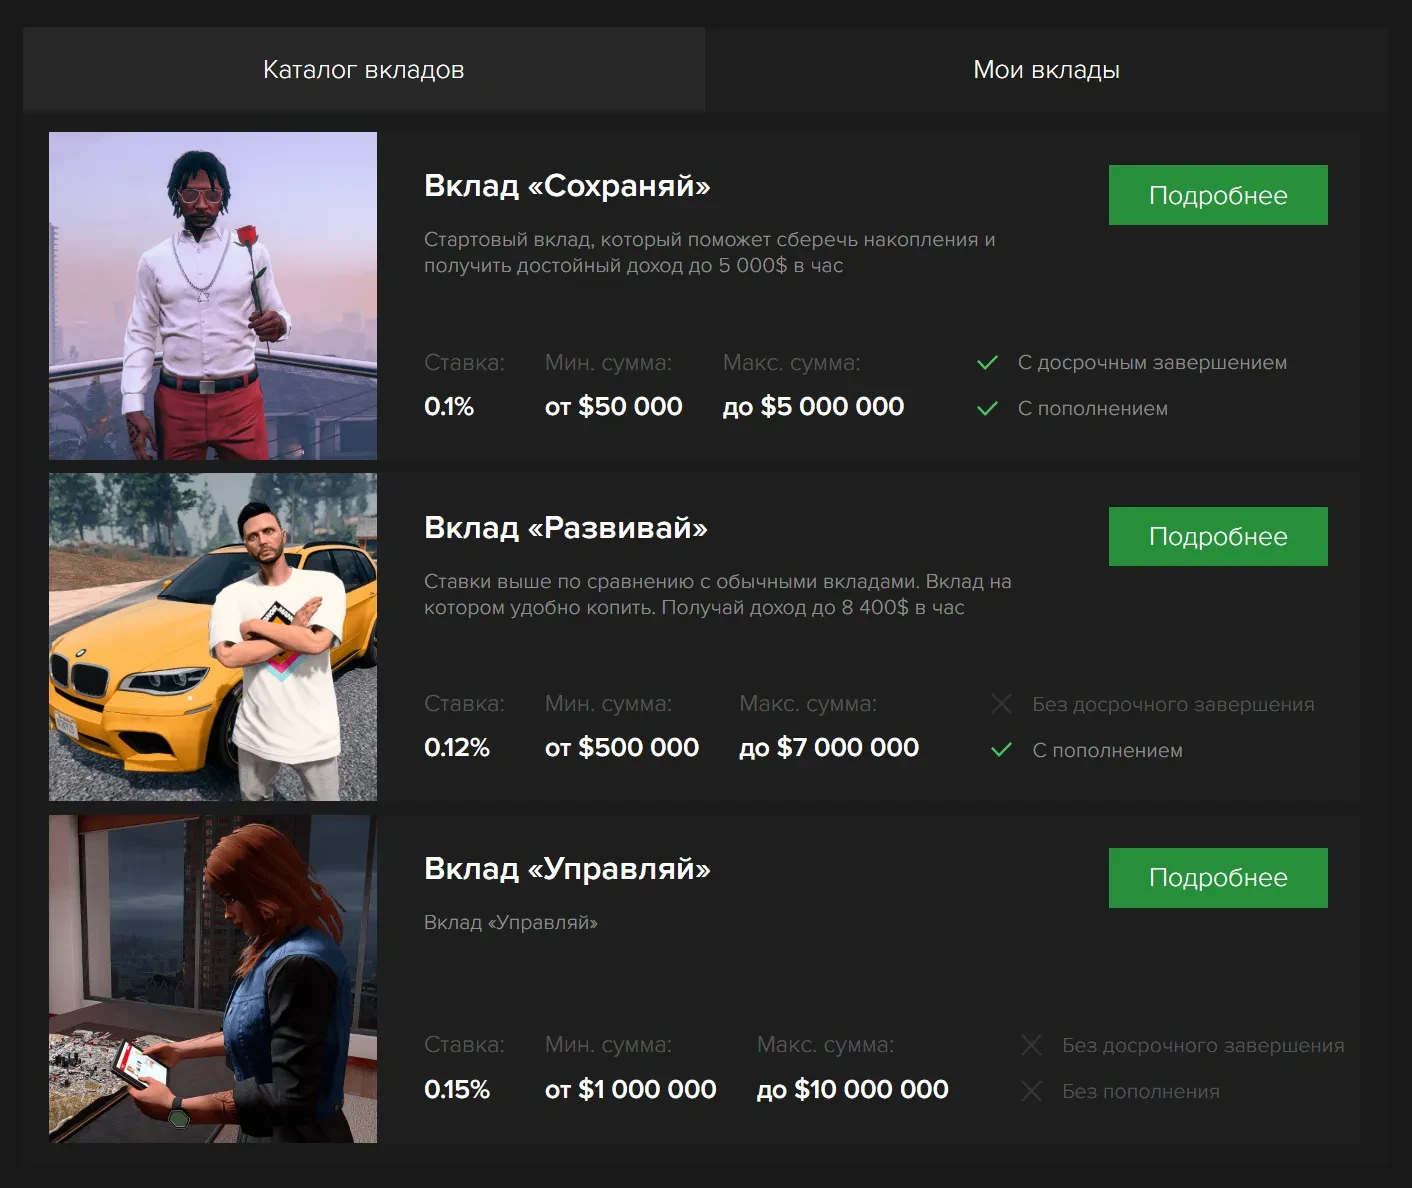Click «Управляй» text Без досрочного завершения
Viewport: 1412px width, 1188px height.
(x=1203, y=1046)
